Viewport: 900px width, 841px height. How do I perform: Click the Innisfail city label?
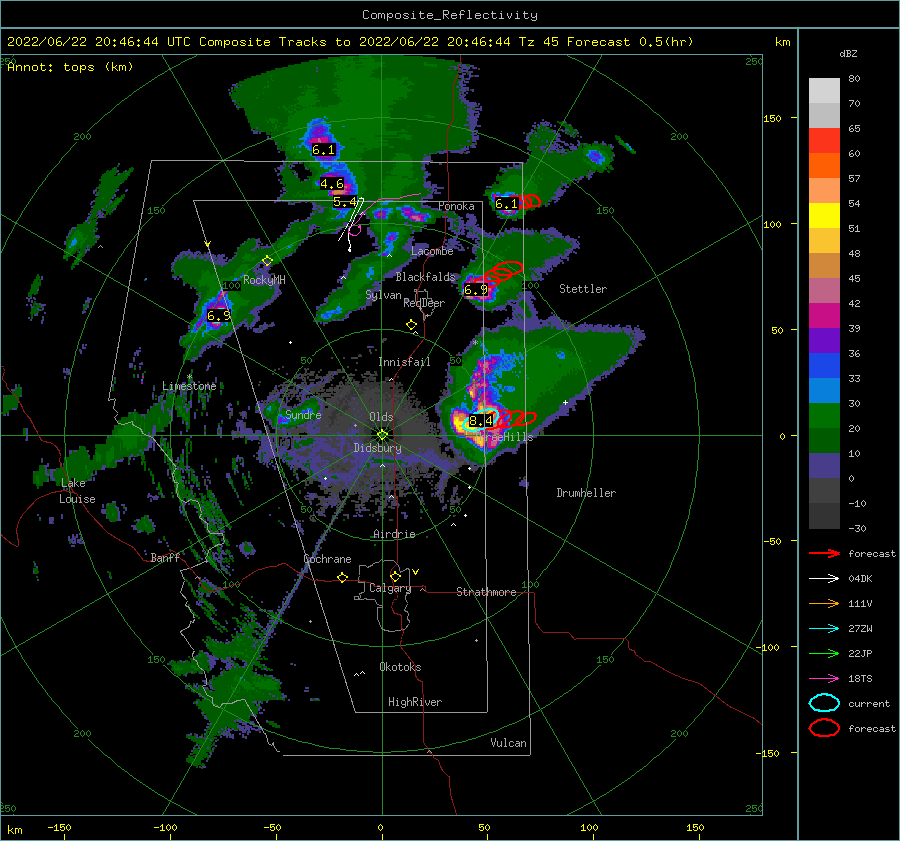coord(404,362)
